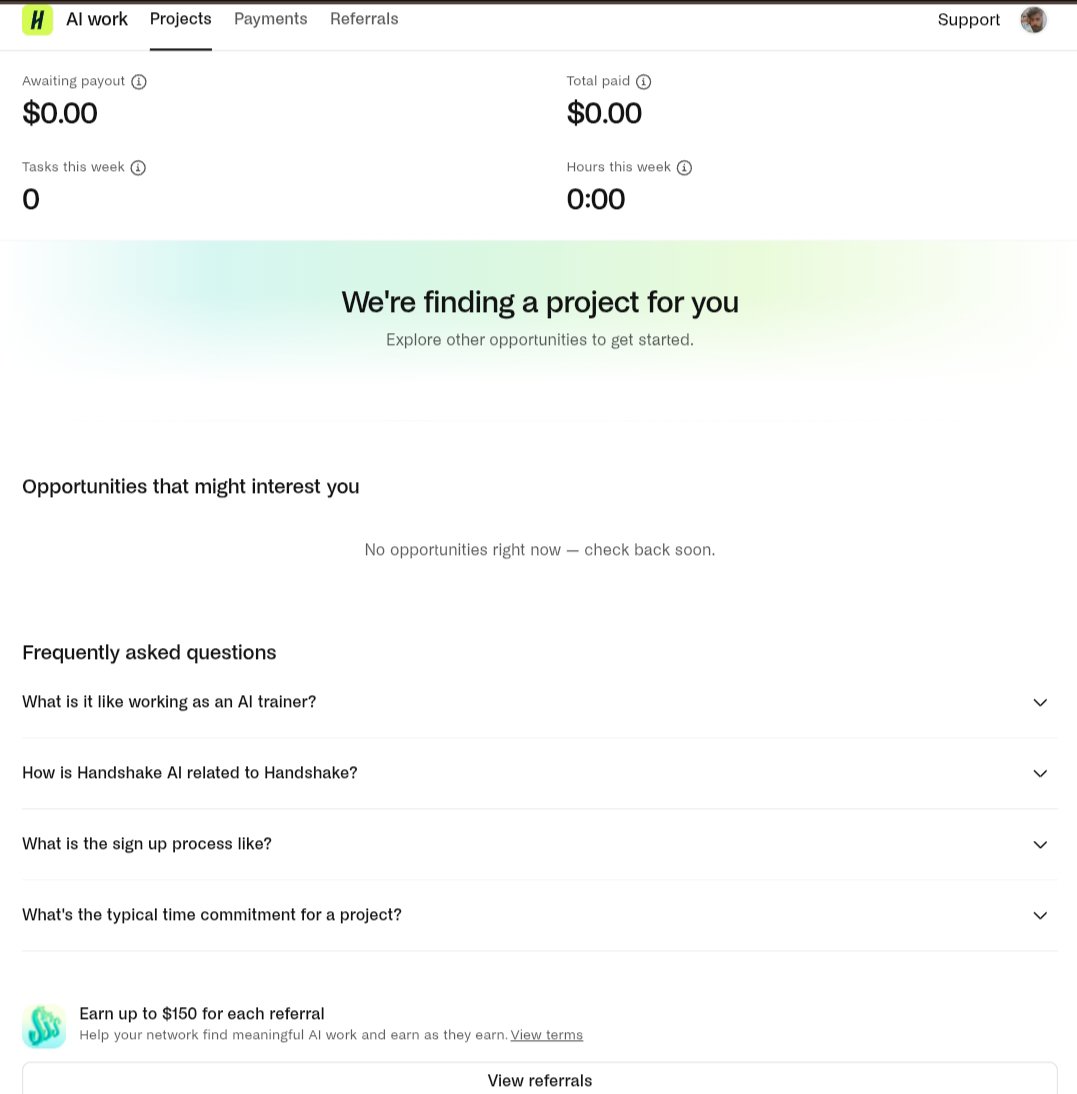Expand sign up process question chevron
Screen dimensions: 1077x1094
(x=1039, y=845)
